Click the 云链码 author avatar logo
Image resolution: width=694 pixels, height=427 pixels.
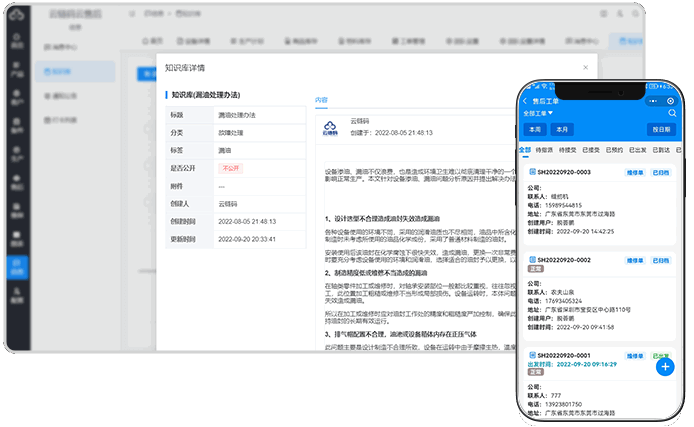click(330, 127)
